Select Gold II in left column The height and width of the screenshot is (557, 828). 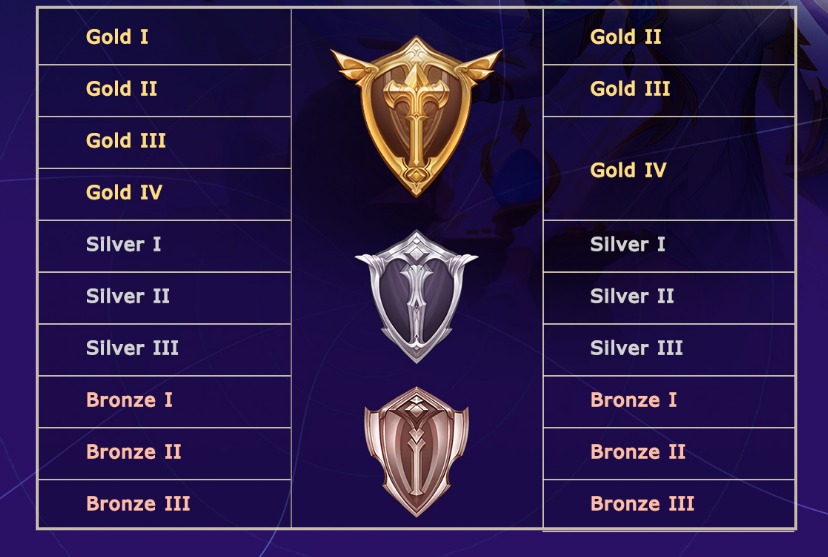tap(122, 89)
